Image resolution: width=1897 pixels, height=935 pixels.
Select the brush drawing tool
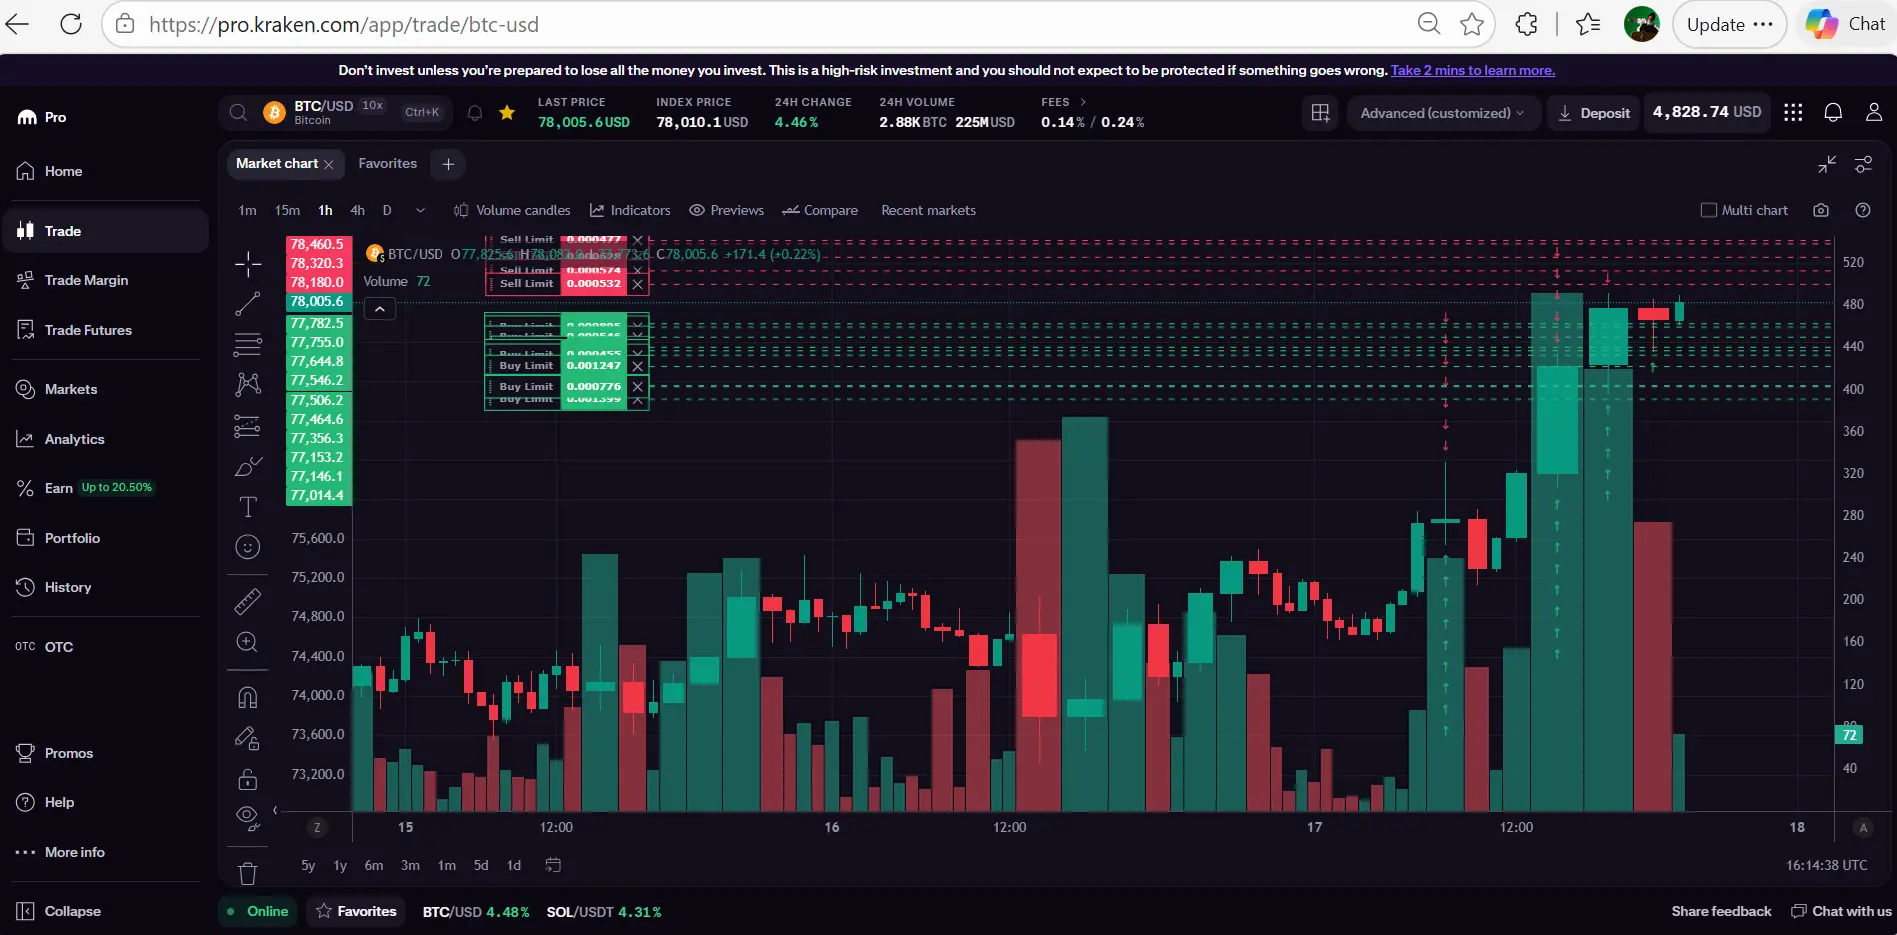click(x=248, y=467)
